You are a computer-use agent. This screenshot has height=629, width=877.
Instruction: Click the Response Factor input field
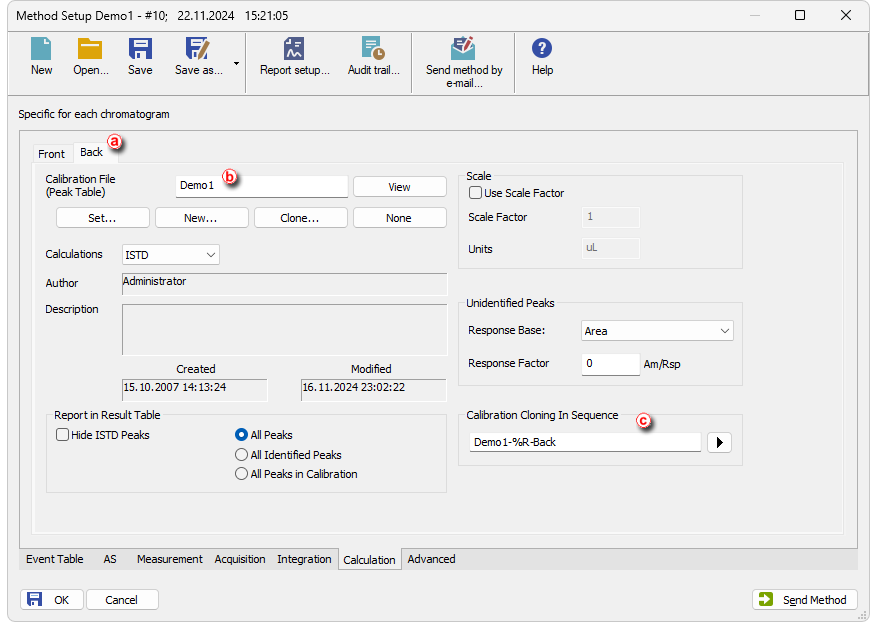coord(610,364)
